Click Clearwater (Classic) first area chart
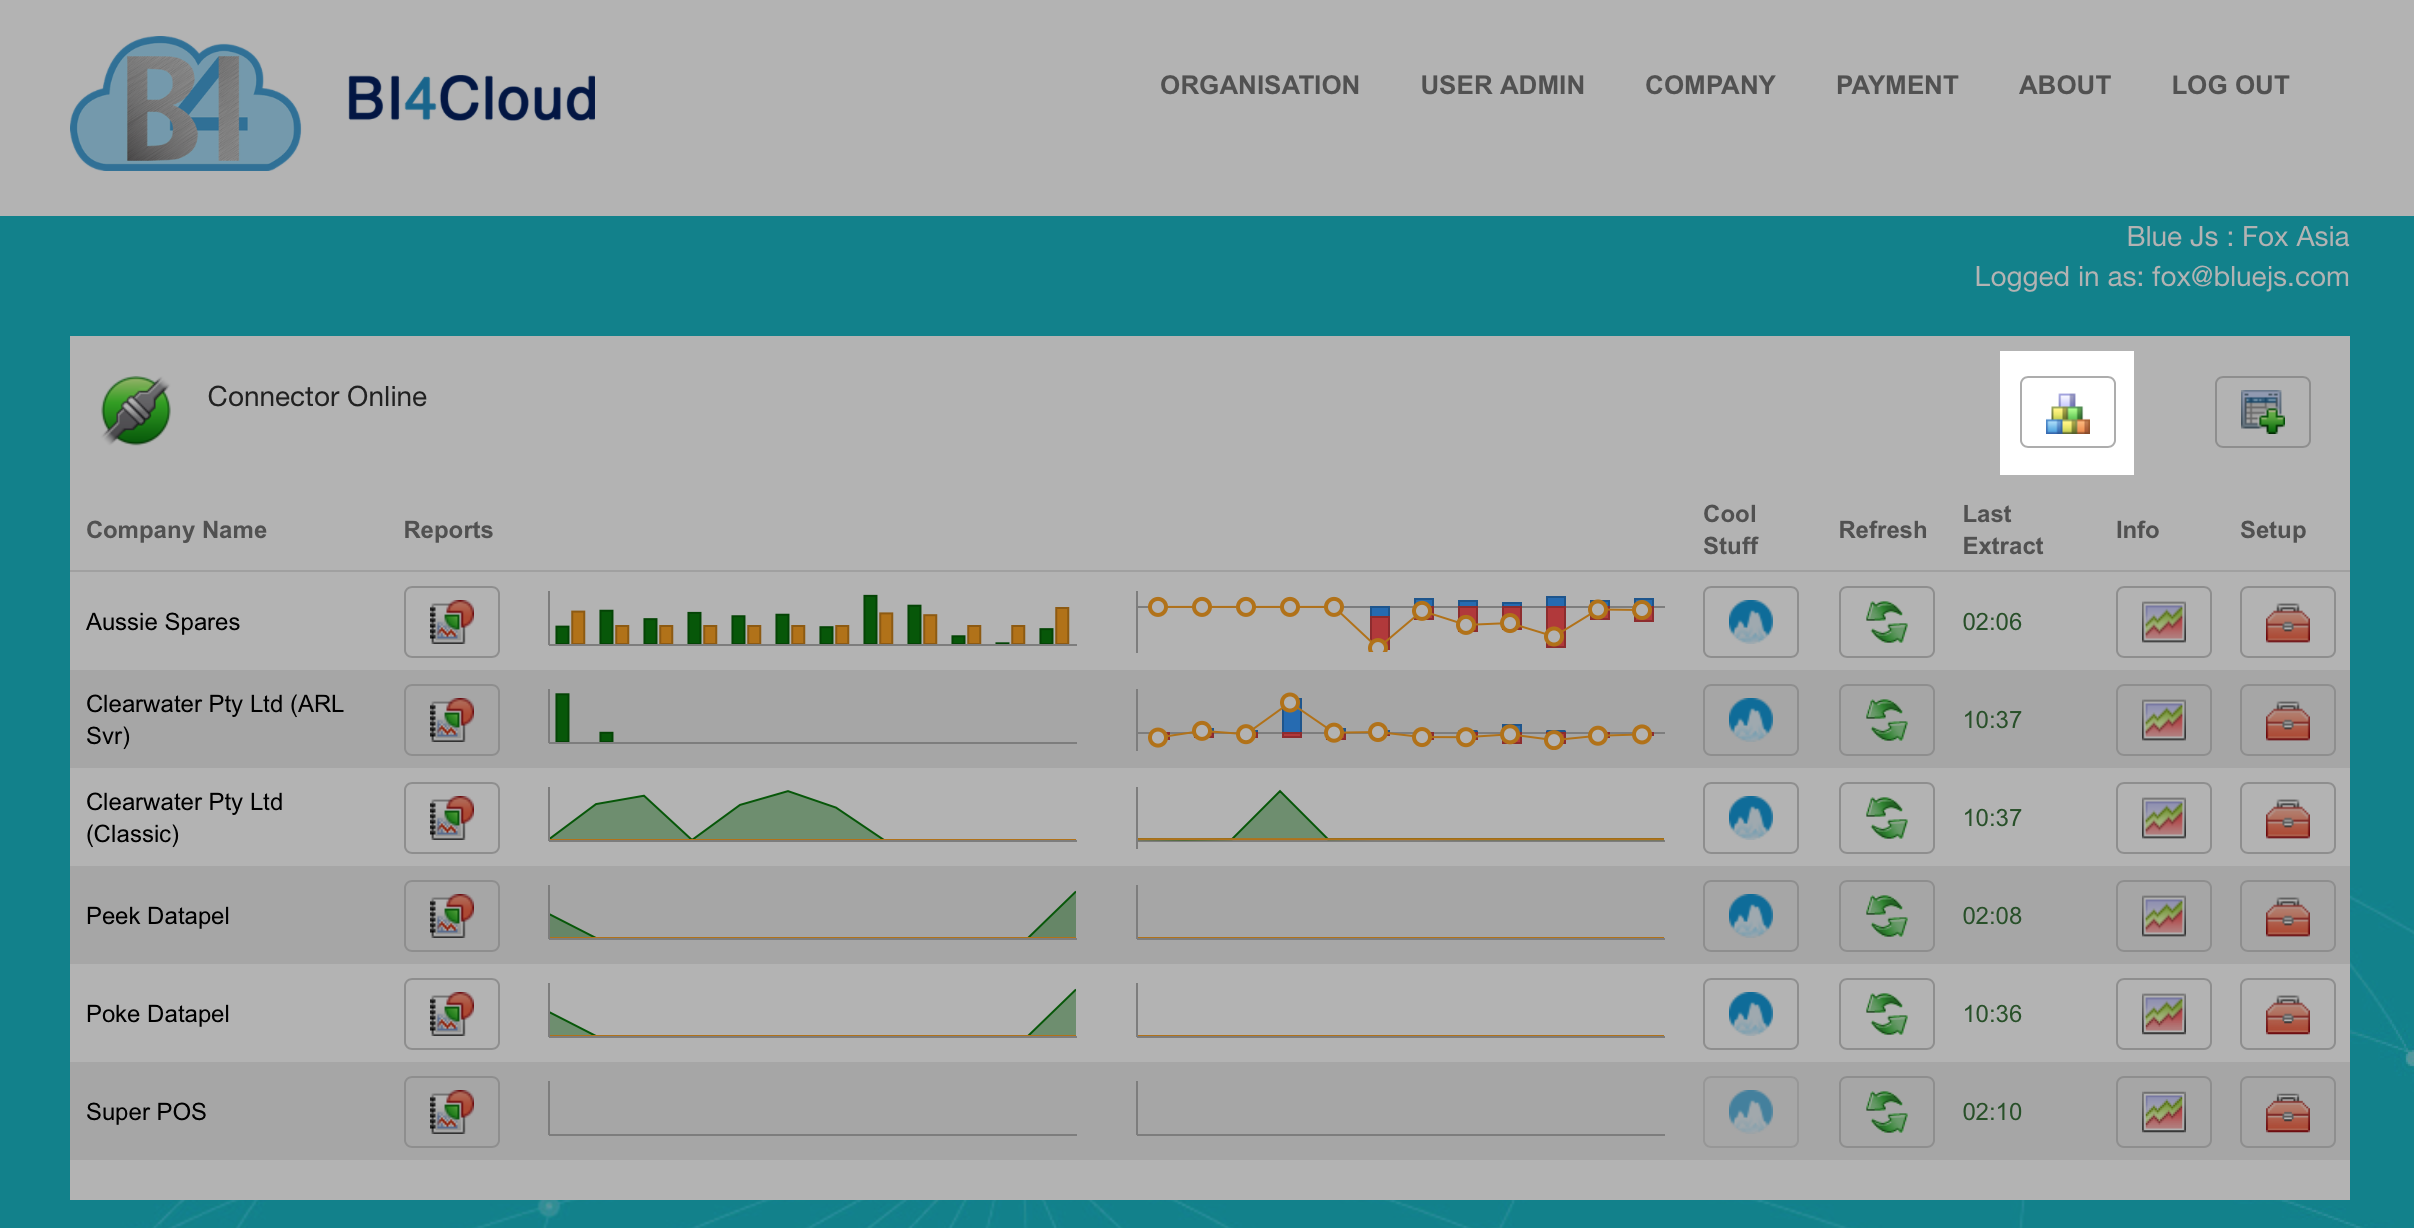The width and height of the screenshot is (2414, 1228). [x=812, y=815]
